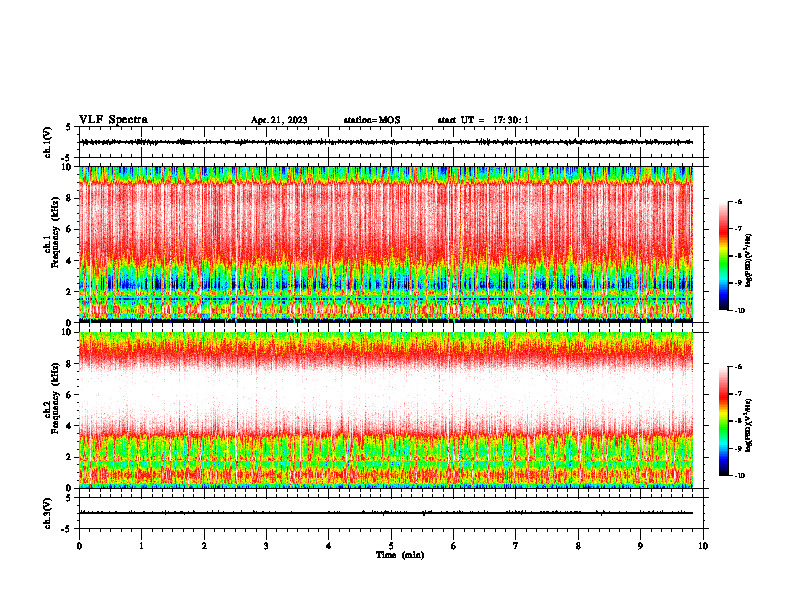This screenshot has height=612, width=792.
Task: Click the "8" kHz tick on ch.1 axis
Action: click(69, 198)
